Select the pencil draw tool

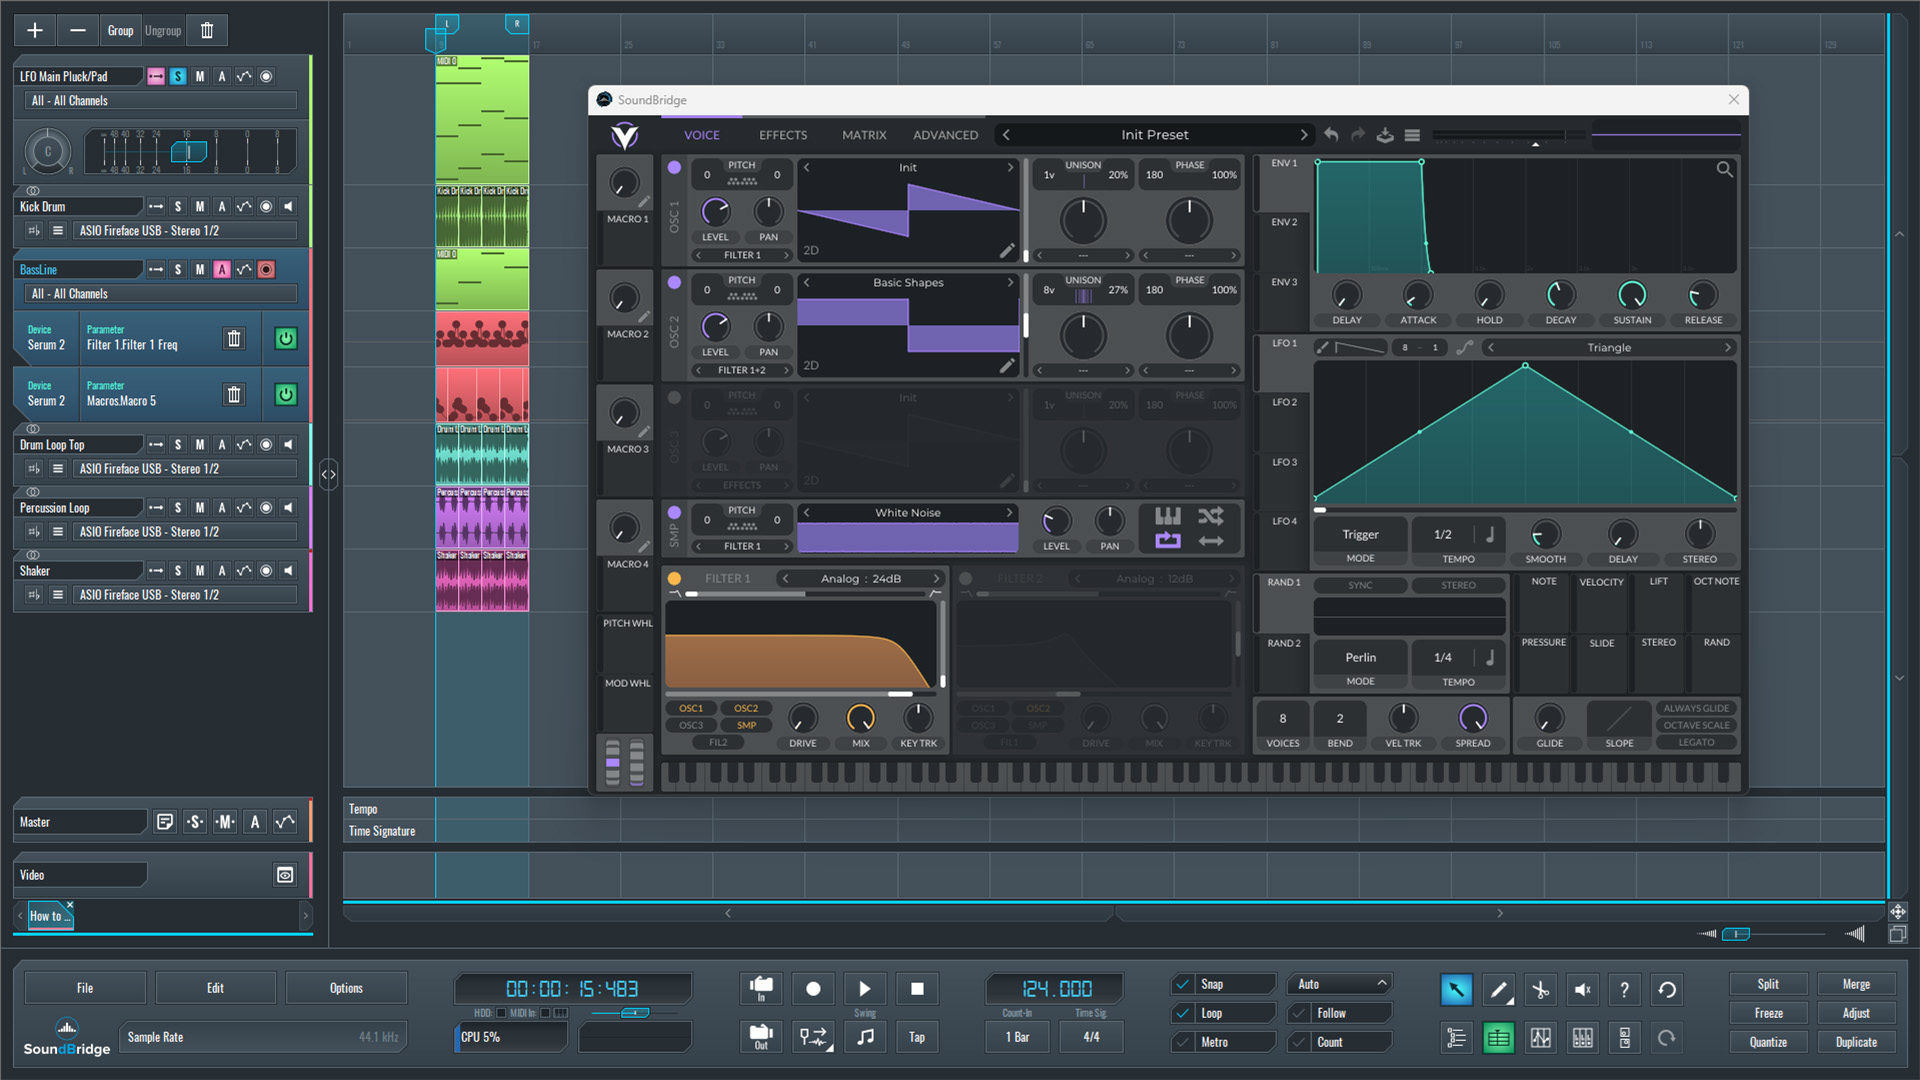[x=1498, y=990]
